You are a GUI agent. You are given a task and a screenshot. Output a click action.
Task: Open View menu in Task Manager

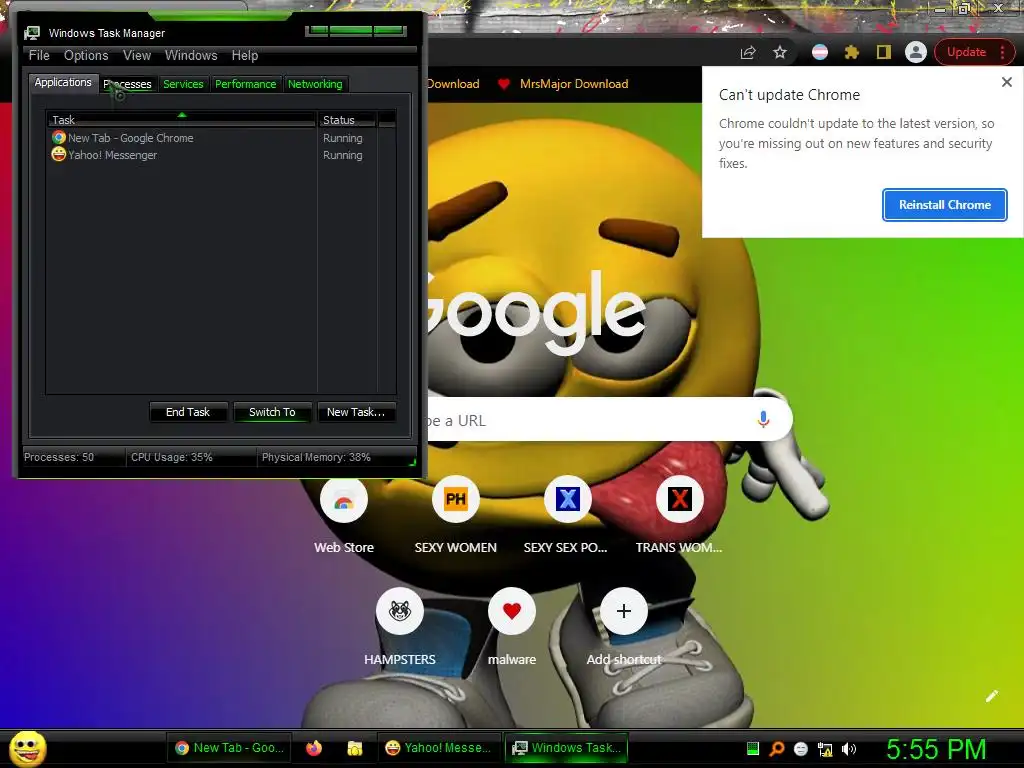[137, 56]
